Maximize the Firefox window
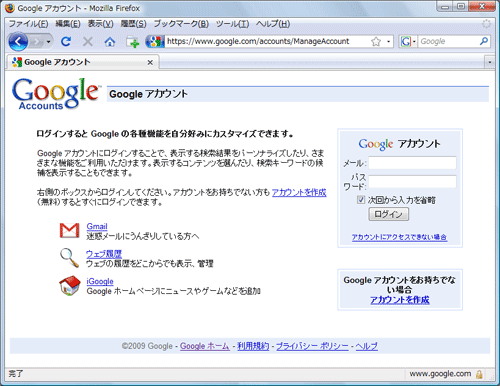 [461, 7]
